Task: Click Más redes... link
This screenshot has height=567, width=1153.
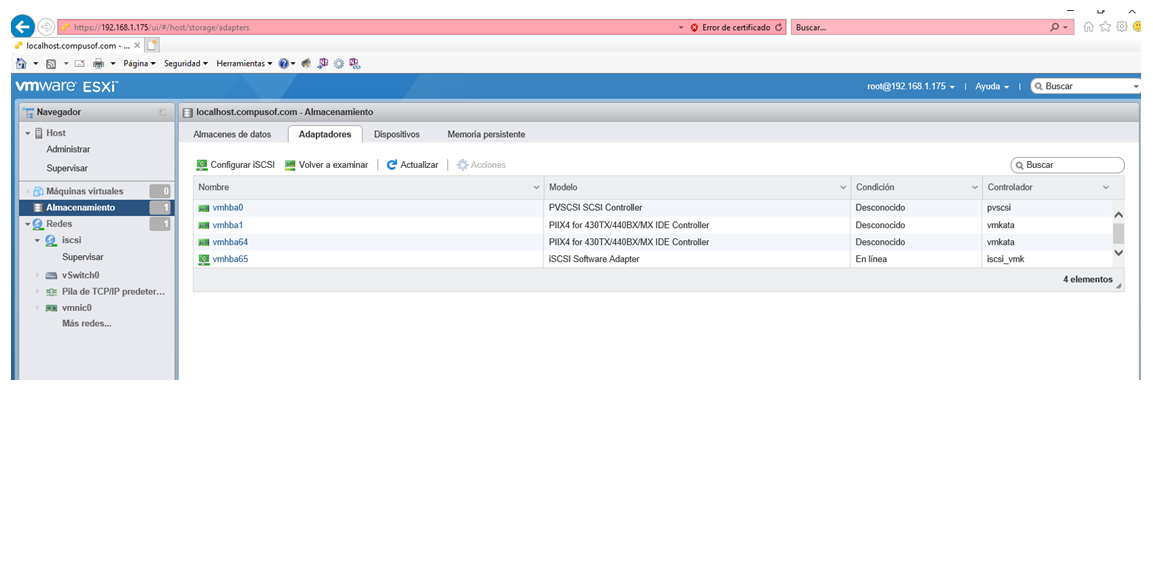Action: [x=87, y=324]
